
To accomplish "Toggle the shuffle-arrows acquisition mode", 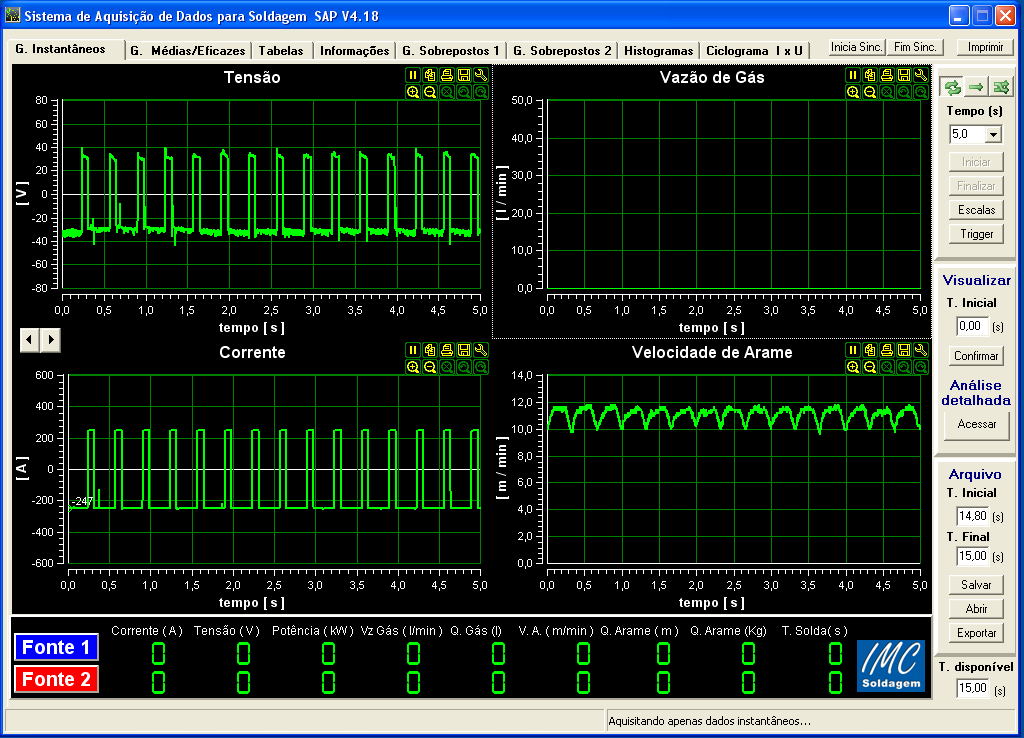I will 1001,88.
